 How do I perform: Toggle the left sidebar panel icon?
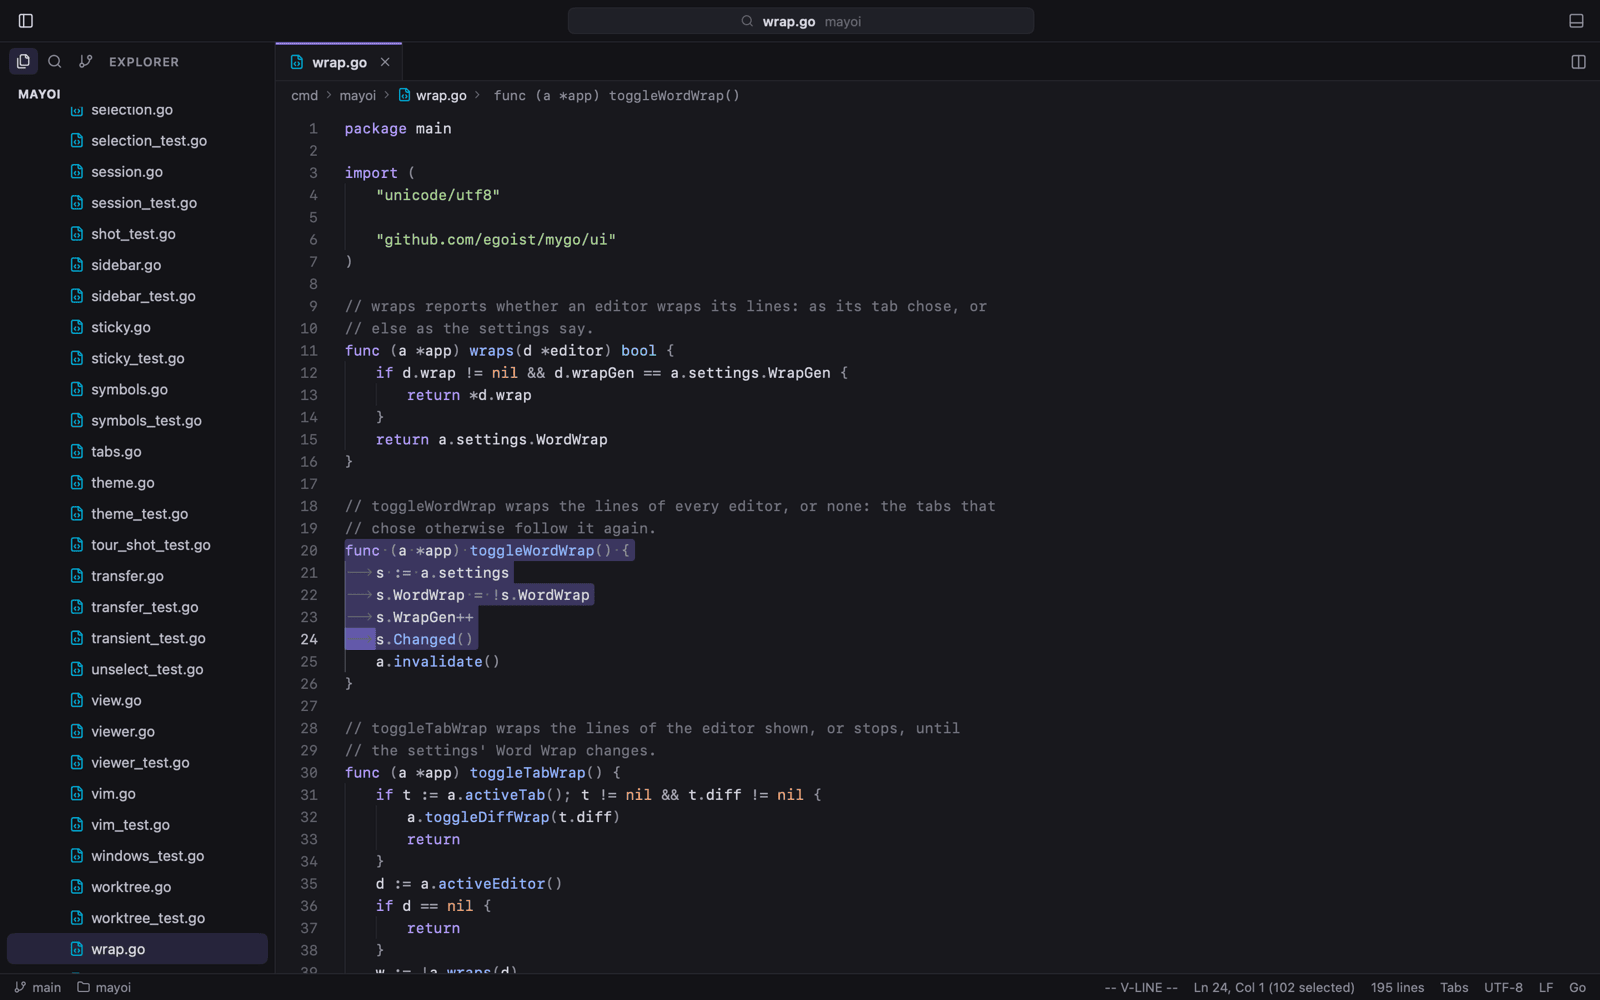tap(26, 21)
